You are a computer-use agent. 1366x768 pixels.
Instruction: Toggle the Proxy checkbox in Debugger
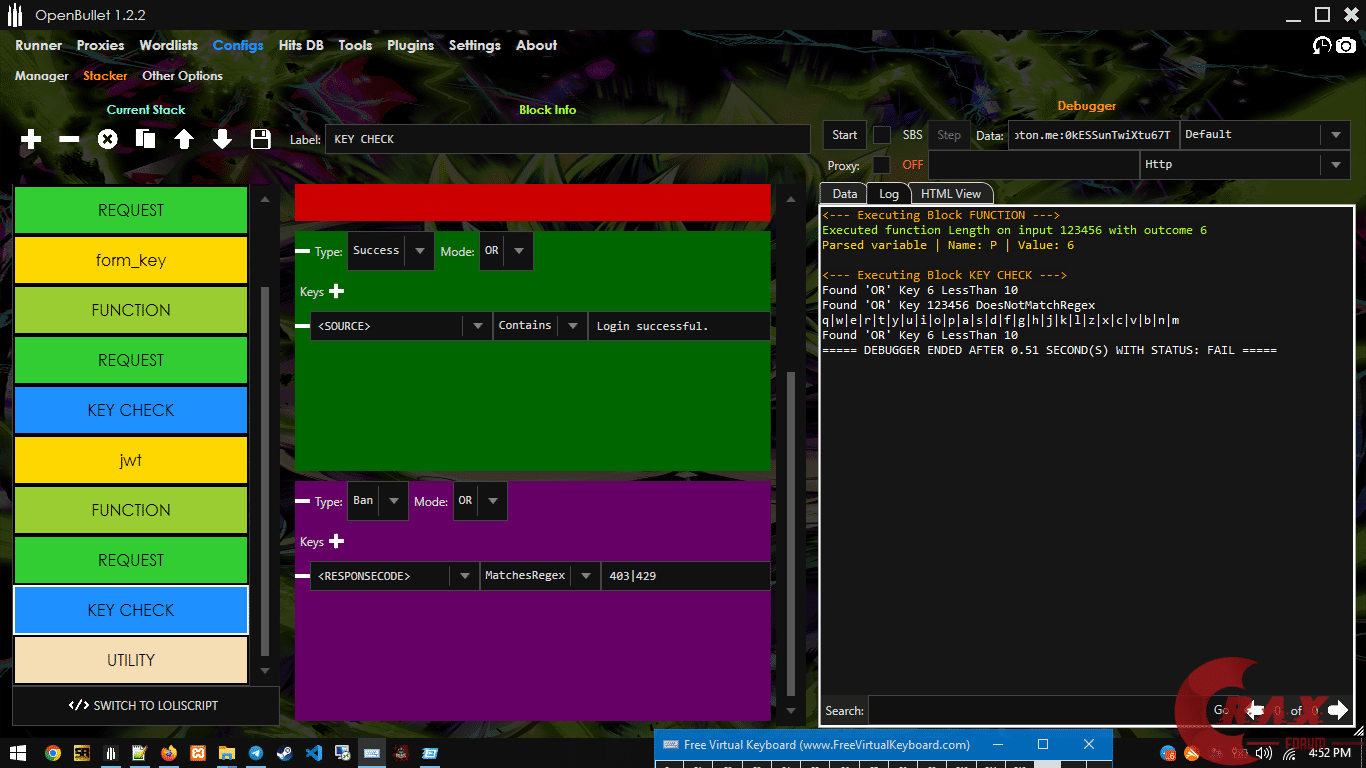click(881, 165)
